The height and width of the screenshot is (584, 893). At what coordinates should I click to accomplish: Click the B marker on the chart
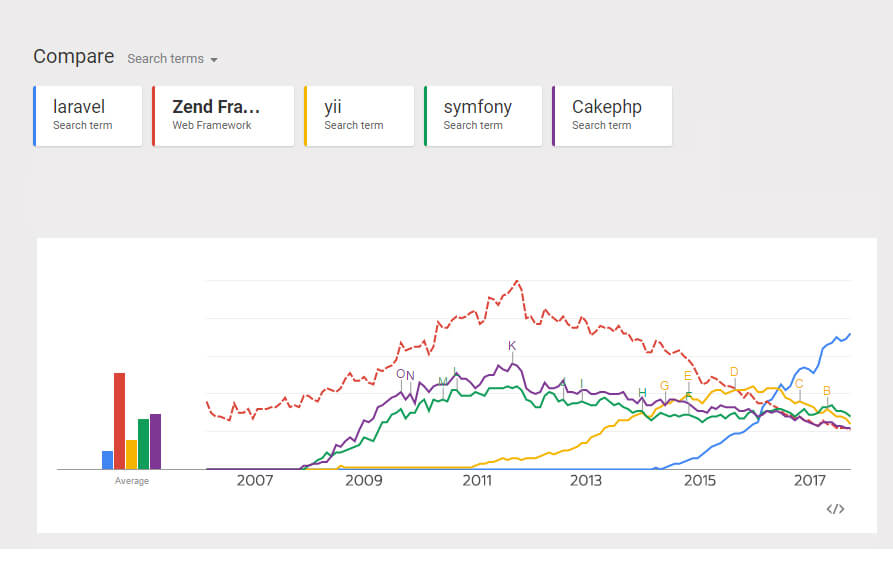click(x=827, y=391)
